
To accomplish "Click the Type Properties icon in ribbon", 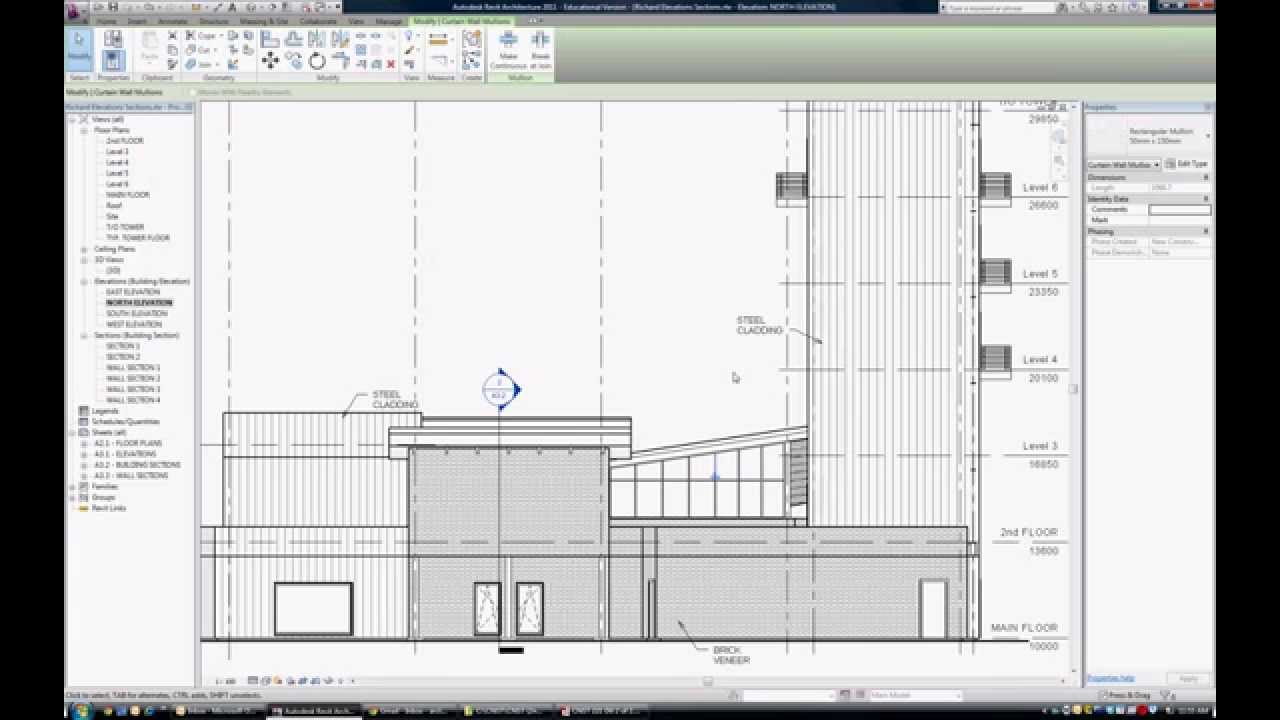I will pyautogui.click(x=113, y=39).
